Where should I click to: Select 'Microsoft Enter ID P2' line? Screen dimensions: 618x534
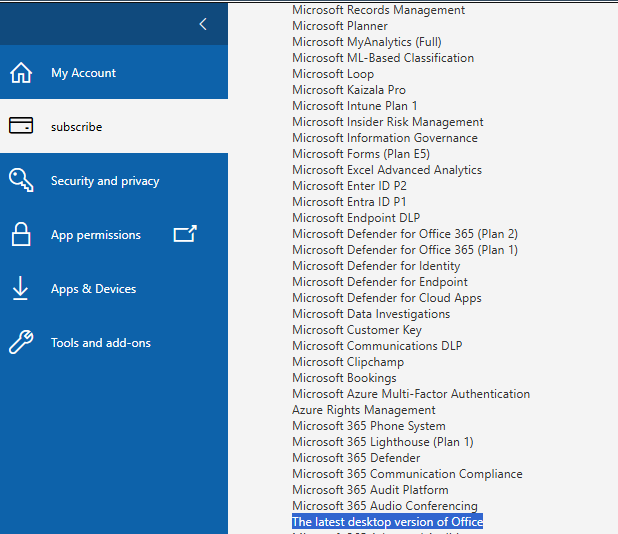(349, 186)
